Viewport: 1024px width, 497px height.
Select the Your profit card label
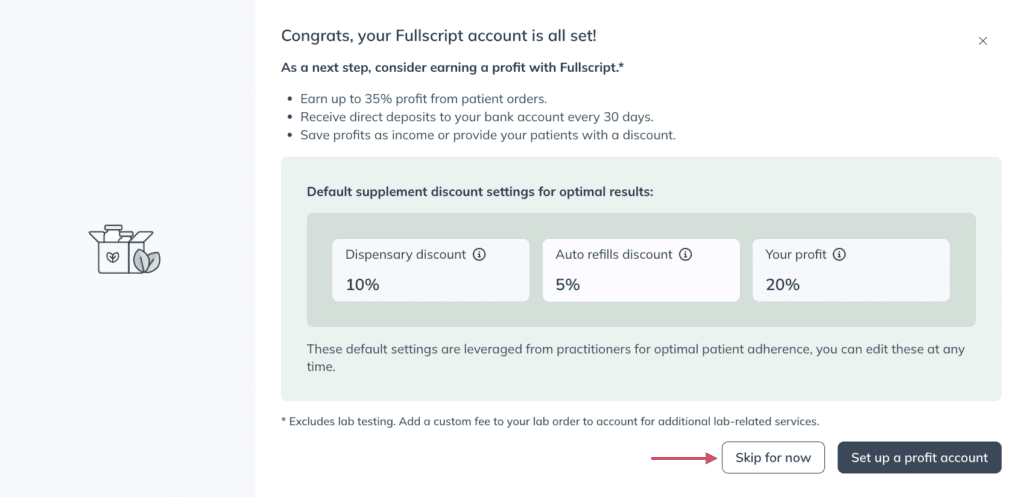(796, 255)
